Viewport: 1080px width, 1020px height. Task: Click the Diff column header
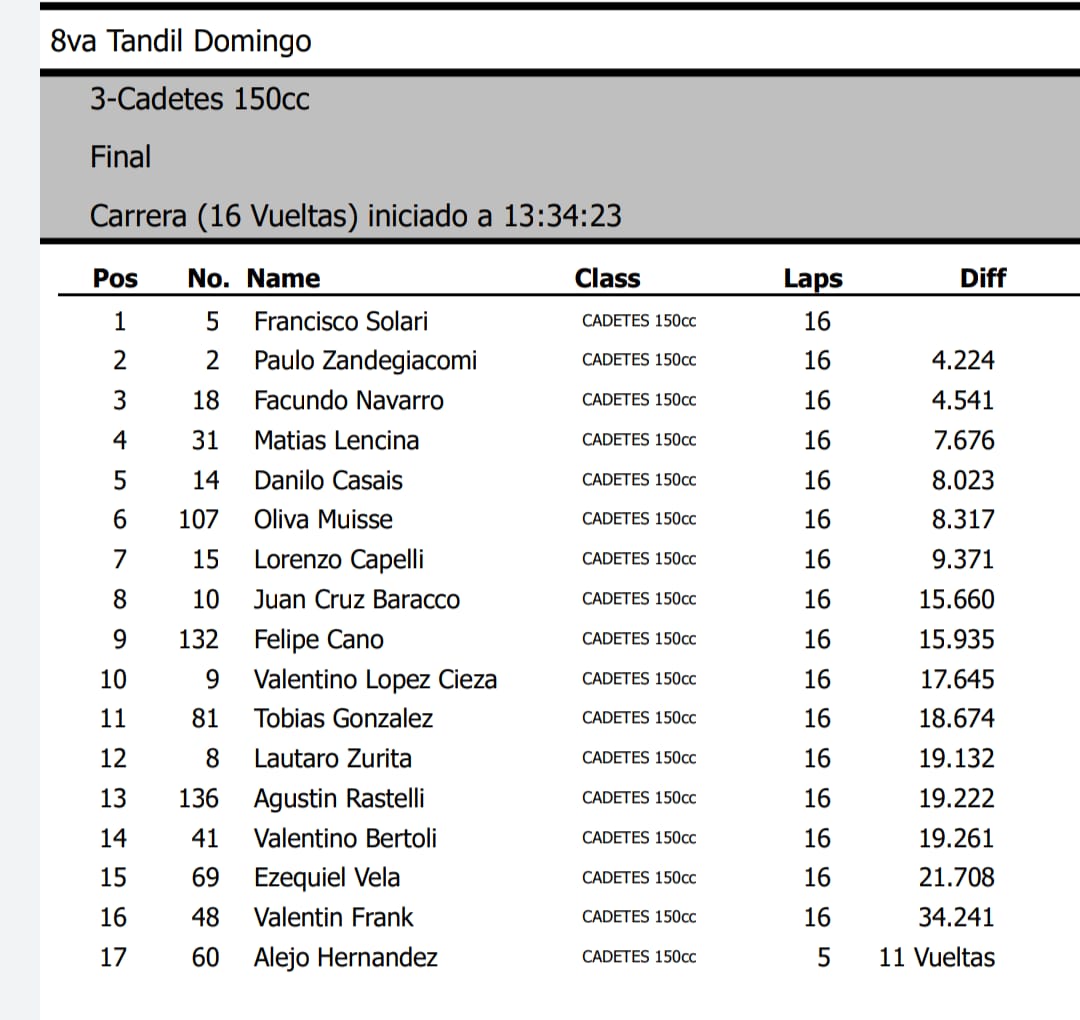[x=983, y=278]
